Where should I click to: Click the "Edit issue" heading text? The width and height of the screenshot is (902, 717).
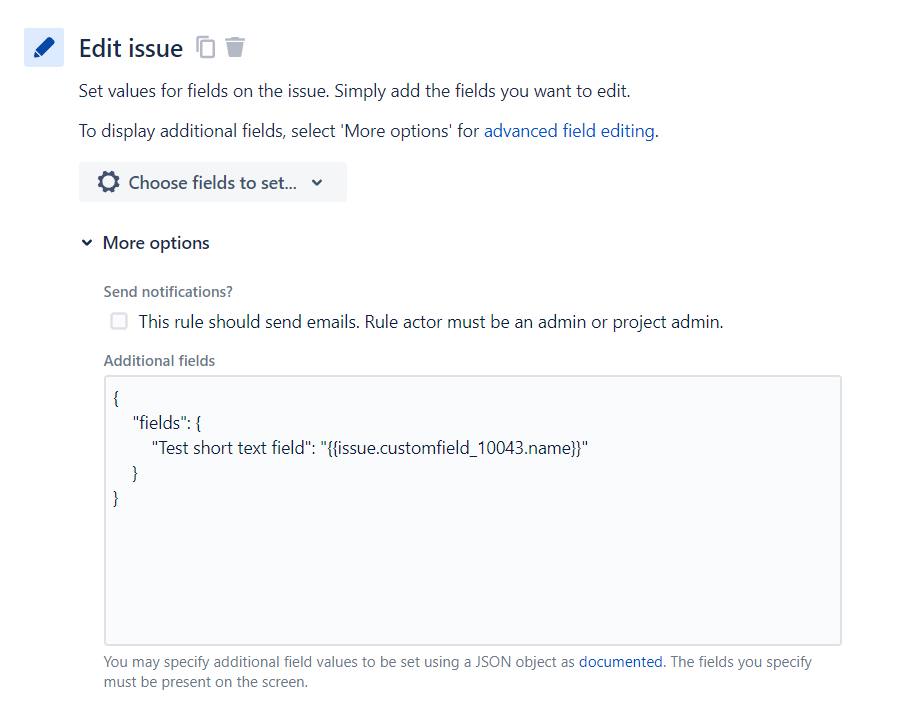(131, 48)
